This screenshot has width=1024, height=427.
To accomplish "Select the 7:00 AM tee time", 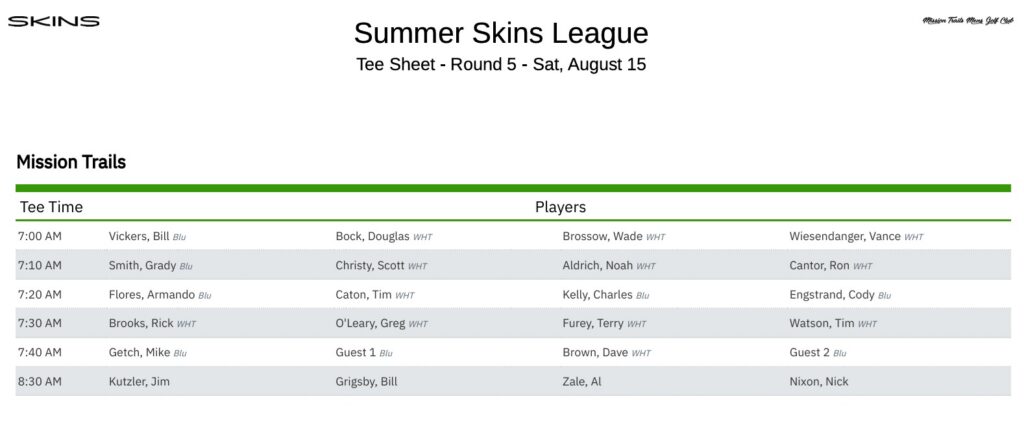I will point(40,236).
